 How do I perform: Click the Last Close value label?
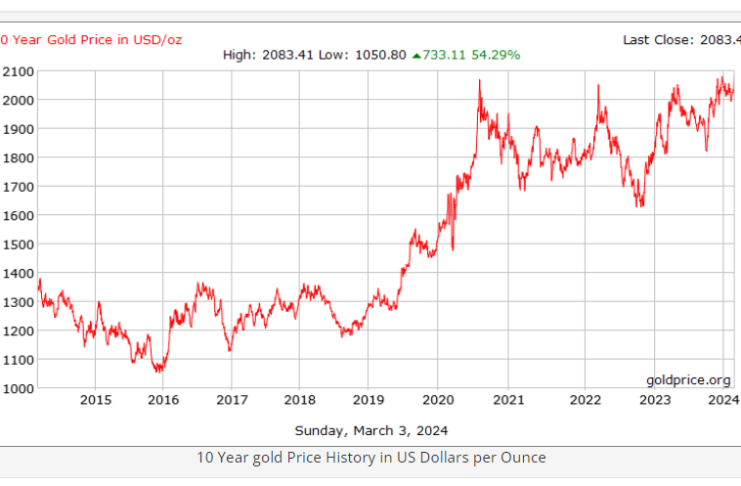coord(680,39)
